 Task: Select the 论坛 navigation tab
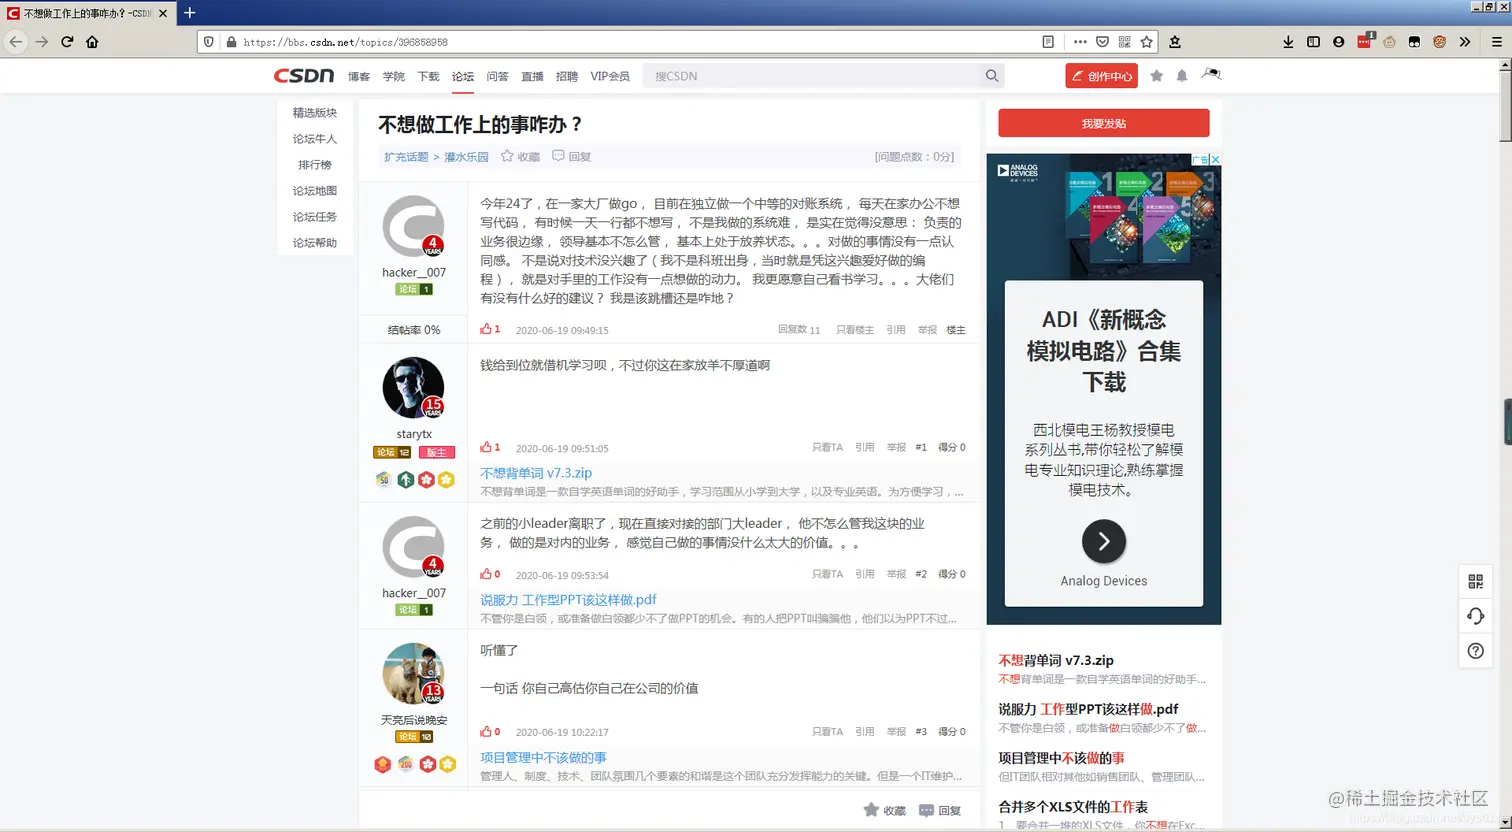[463, 77]
